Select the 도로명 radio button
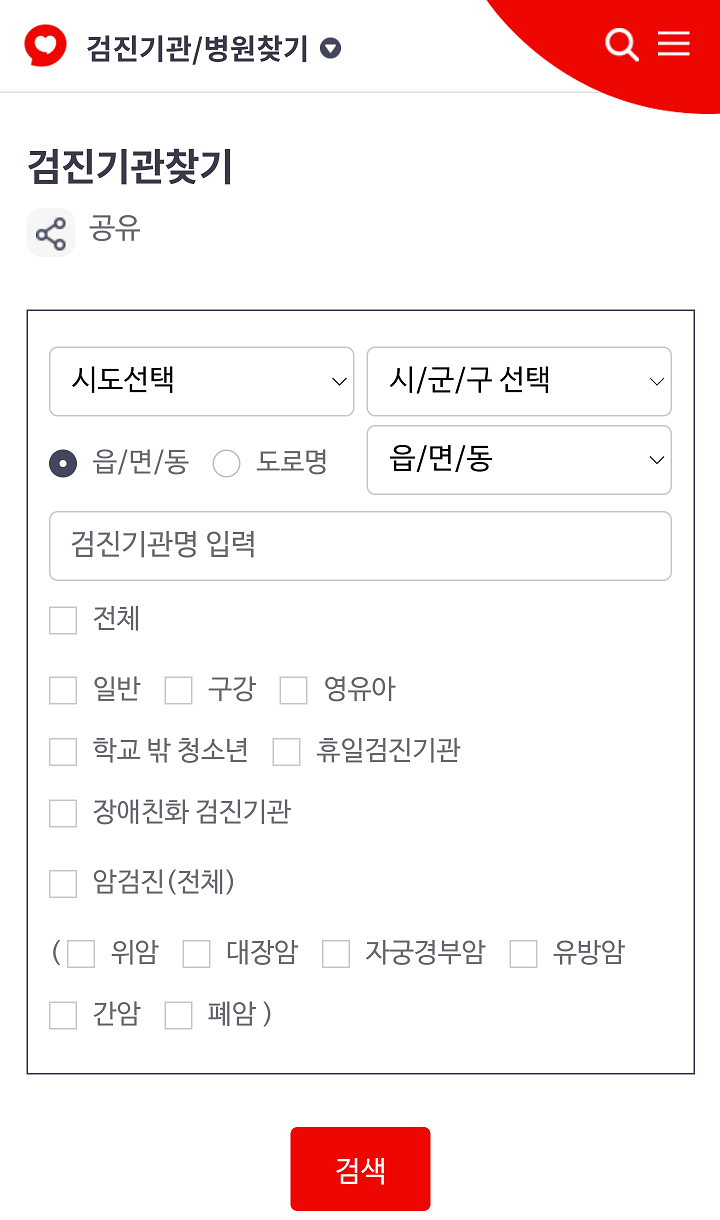Screen dimensions: 720x1220 227,463
